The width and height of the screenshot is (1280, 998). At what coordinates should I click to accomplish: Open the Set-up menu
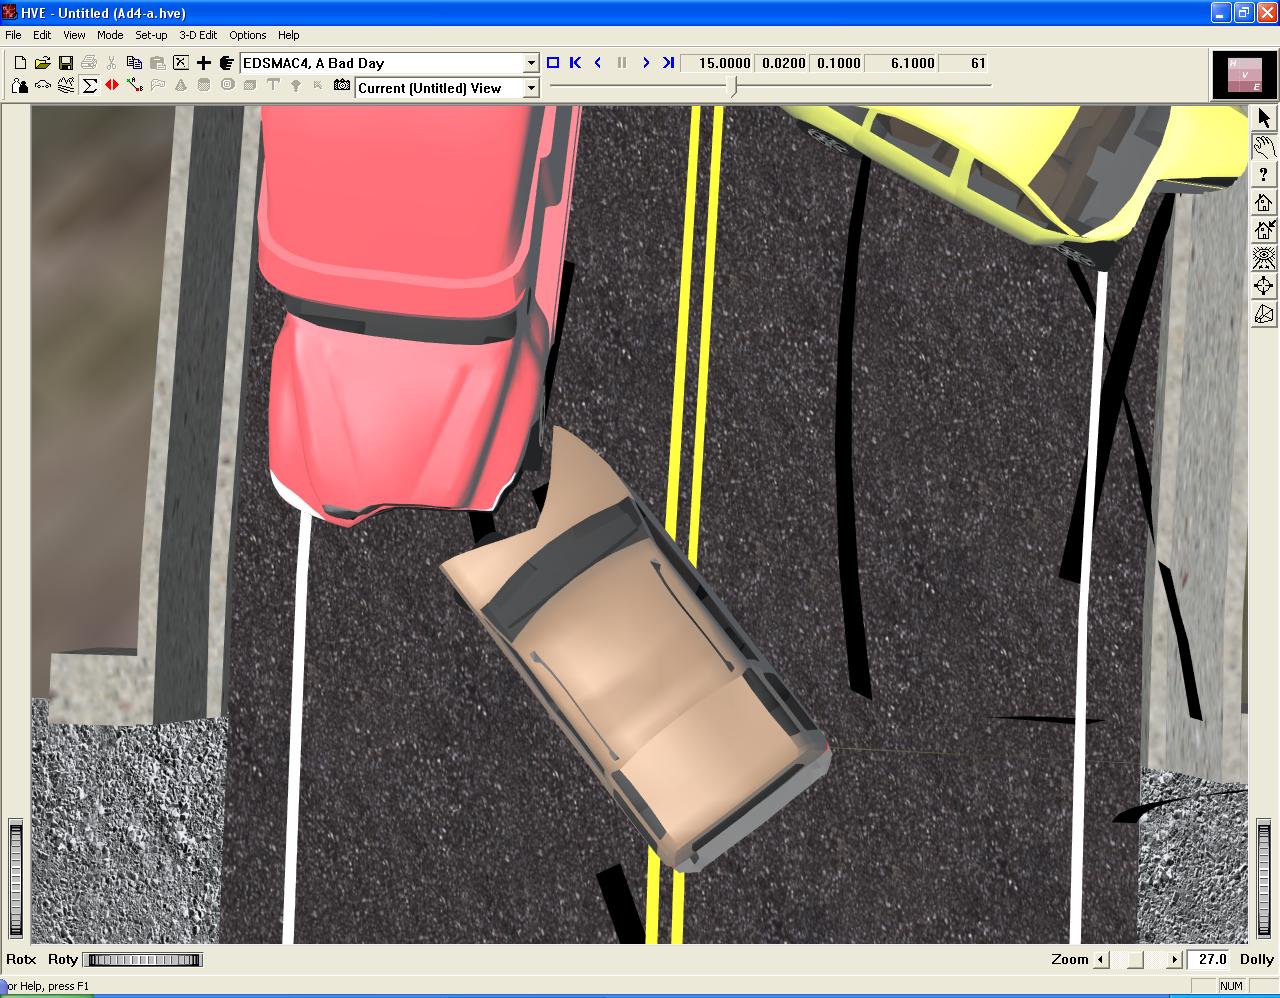[151, 35]
